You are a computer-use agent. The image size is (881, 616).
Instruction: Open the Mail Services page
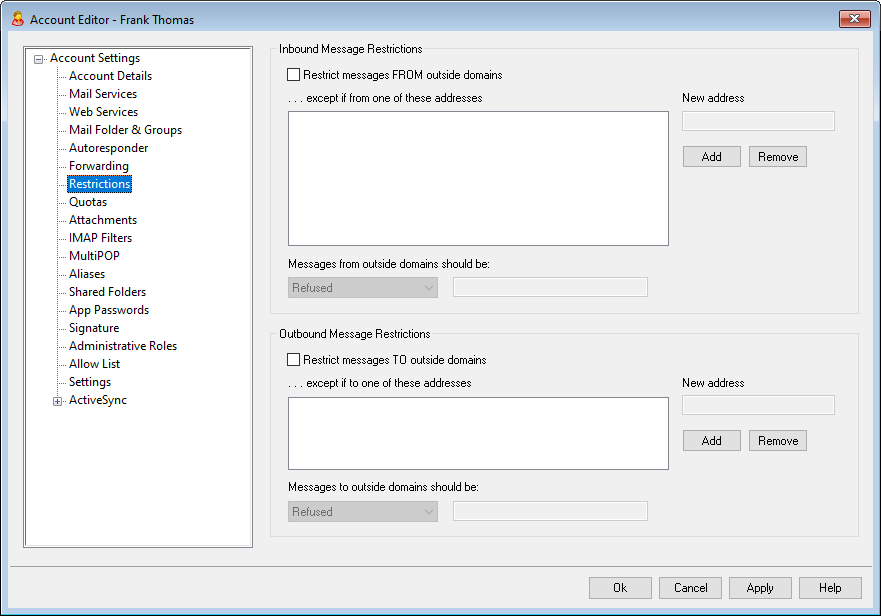point(103,94)
